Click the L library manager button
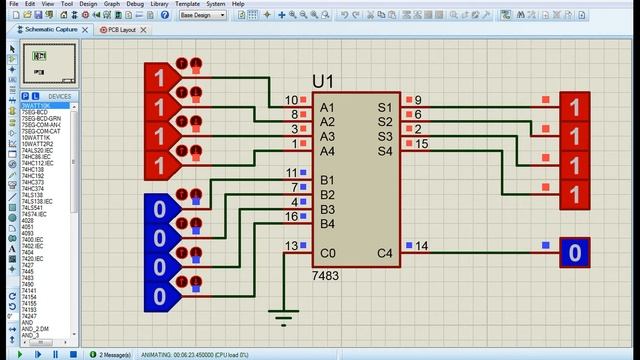This screenshot has width=640, height=360. [x=36, y=96]
